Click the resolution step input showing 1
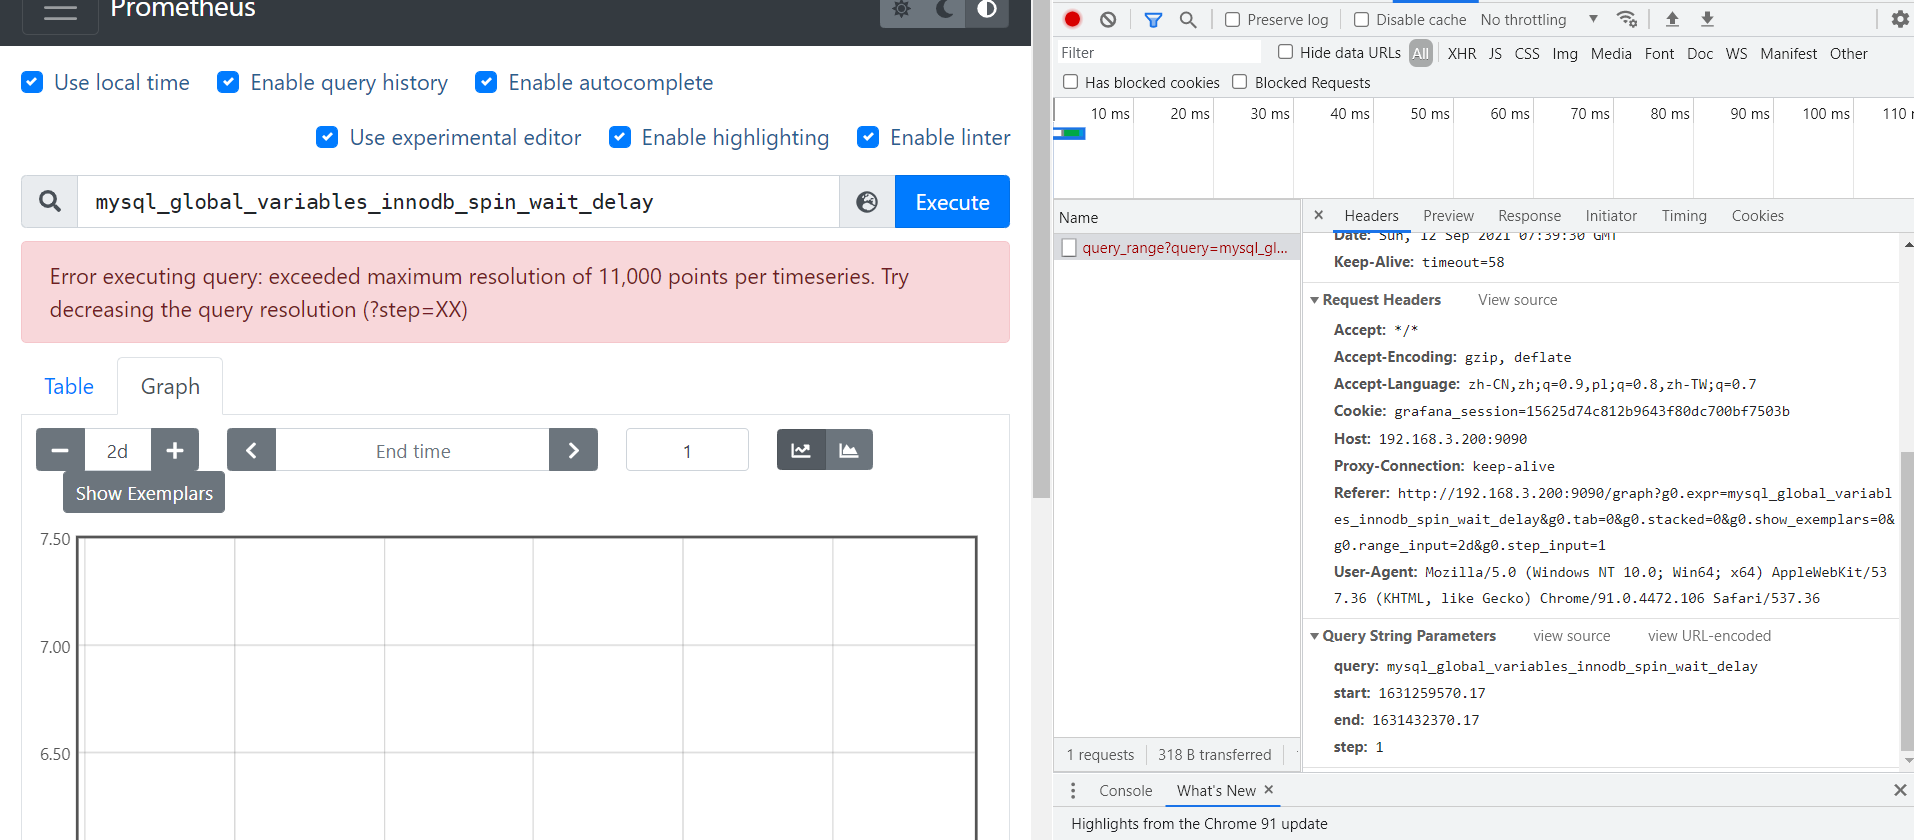 click(687, 450)
